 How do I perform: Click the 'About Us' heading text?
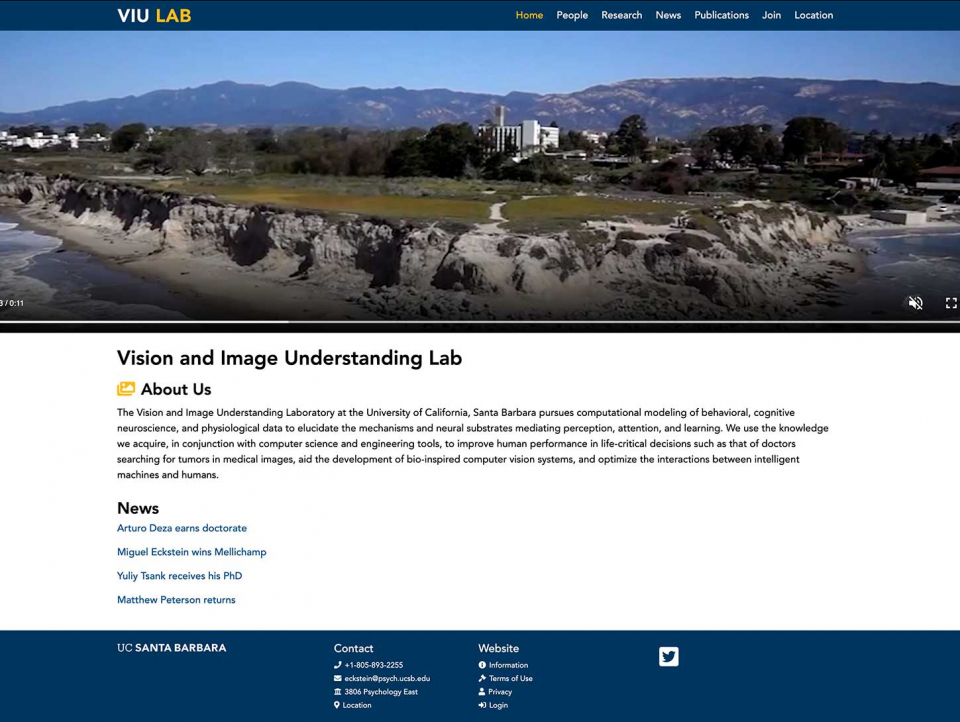176,389
